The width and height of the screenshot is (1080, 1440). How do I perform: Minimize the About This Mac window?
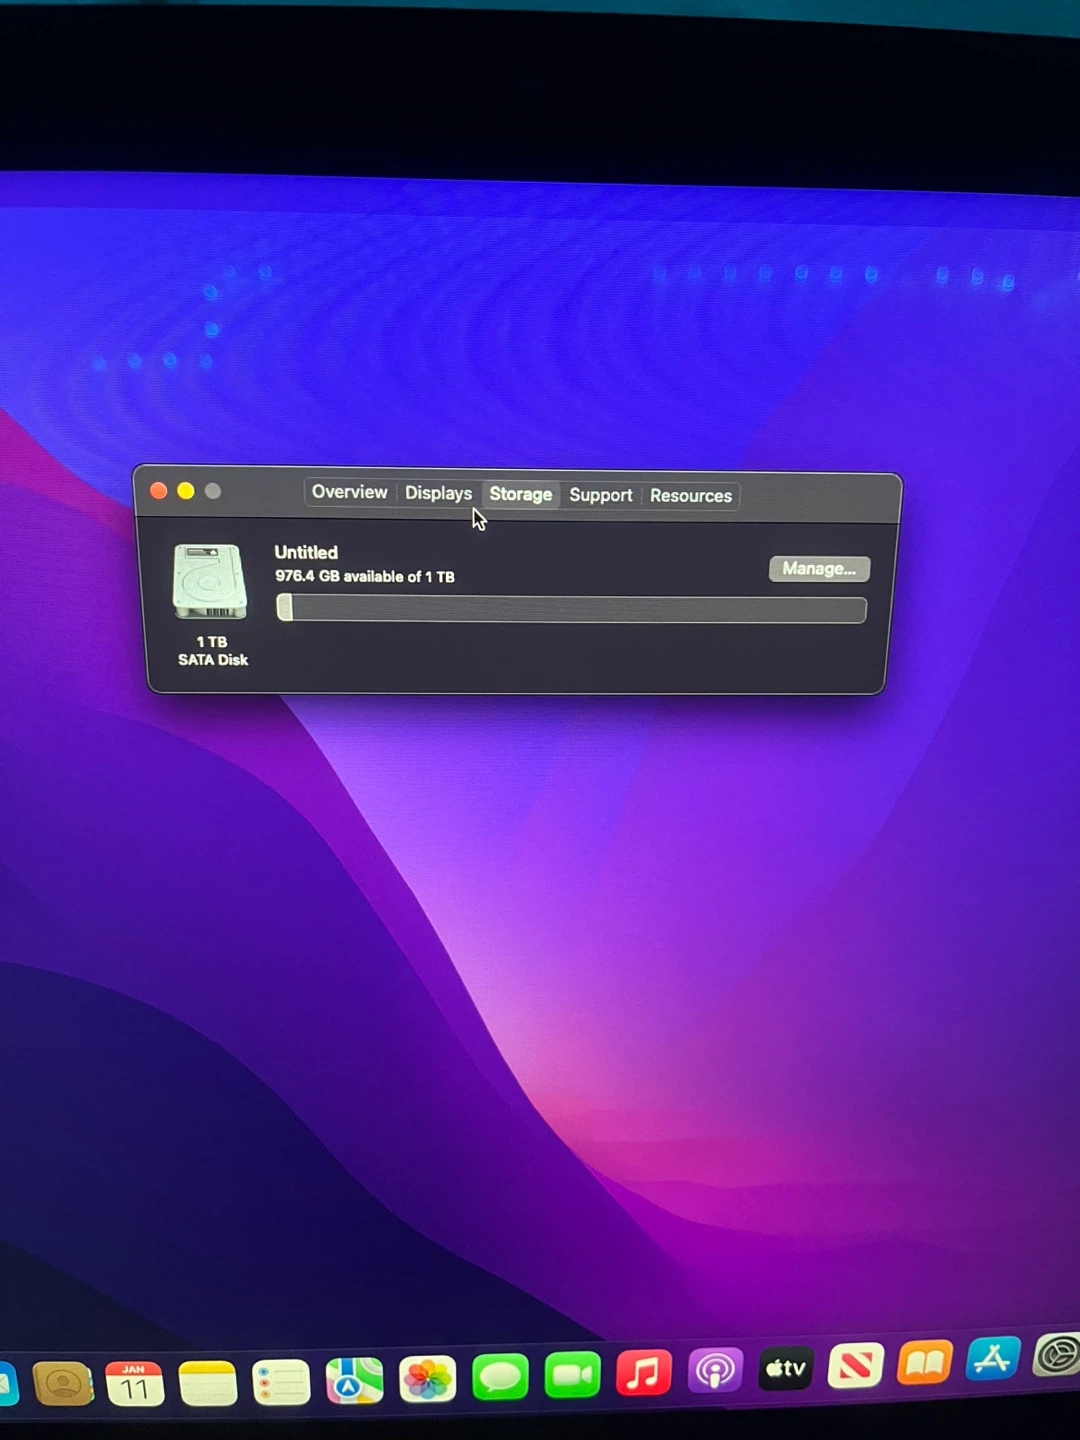coord(186,491)
